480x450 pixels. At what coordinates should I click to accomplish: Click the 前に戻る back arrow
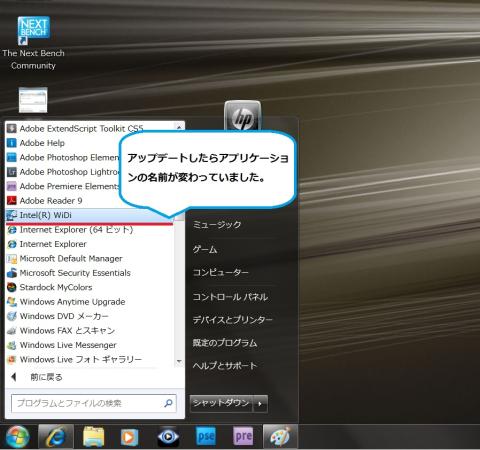pyautogui.click(x=13, y=377)
